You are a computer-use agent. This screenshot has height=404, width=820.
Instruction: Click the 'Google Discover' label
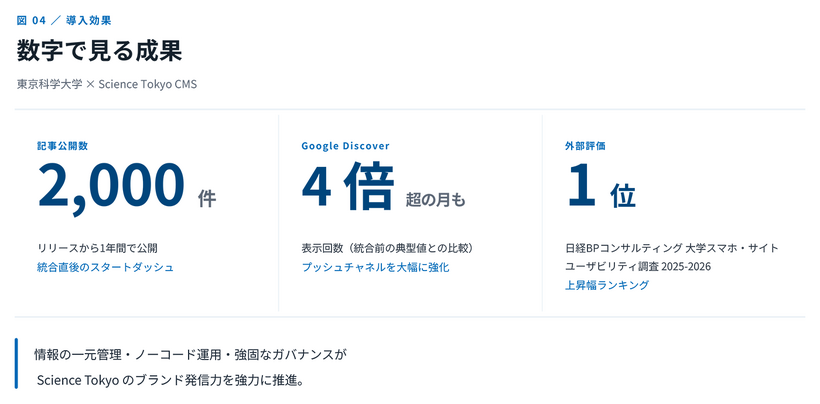point(345,146)
